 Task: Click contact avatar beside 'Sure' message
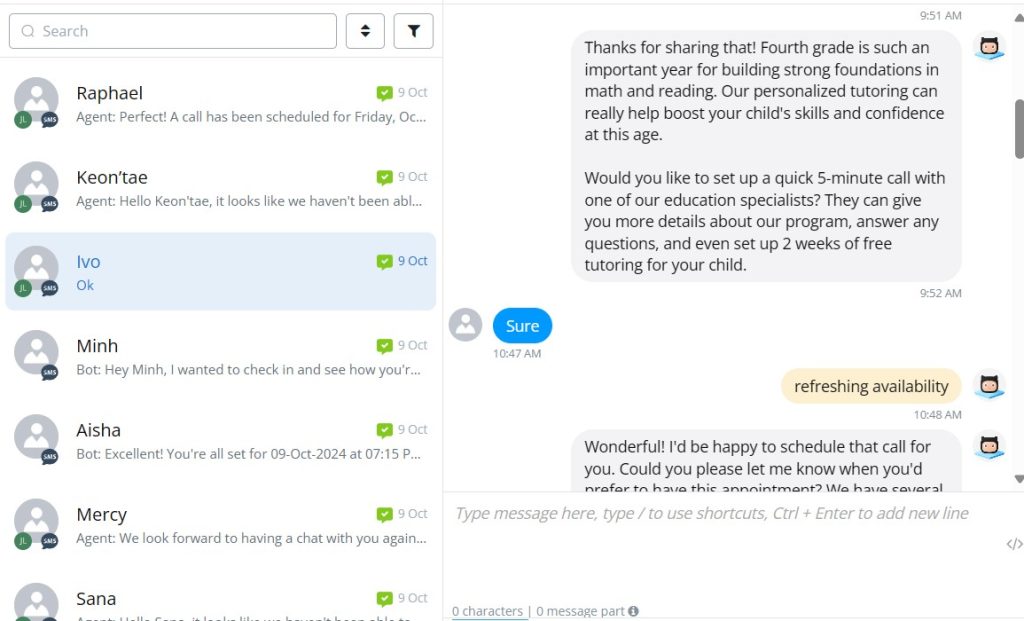(x=466, y=325)
